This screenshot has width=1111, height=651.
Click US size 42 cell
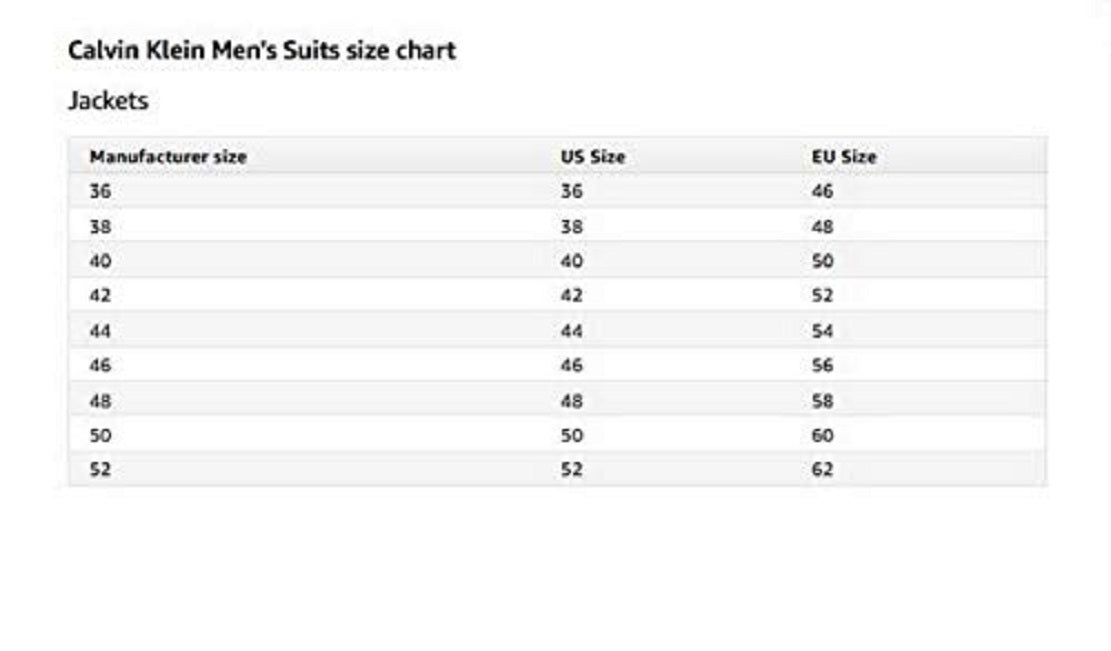[571, 296]
